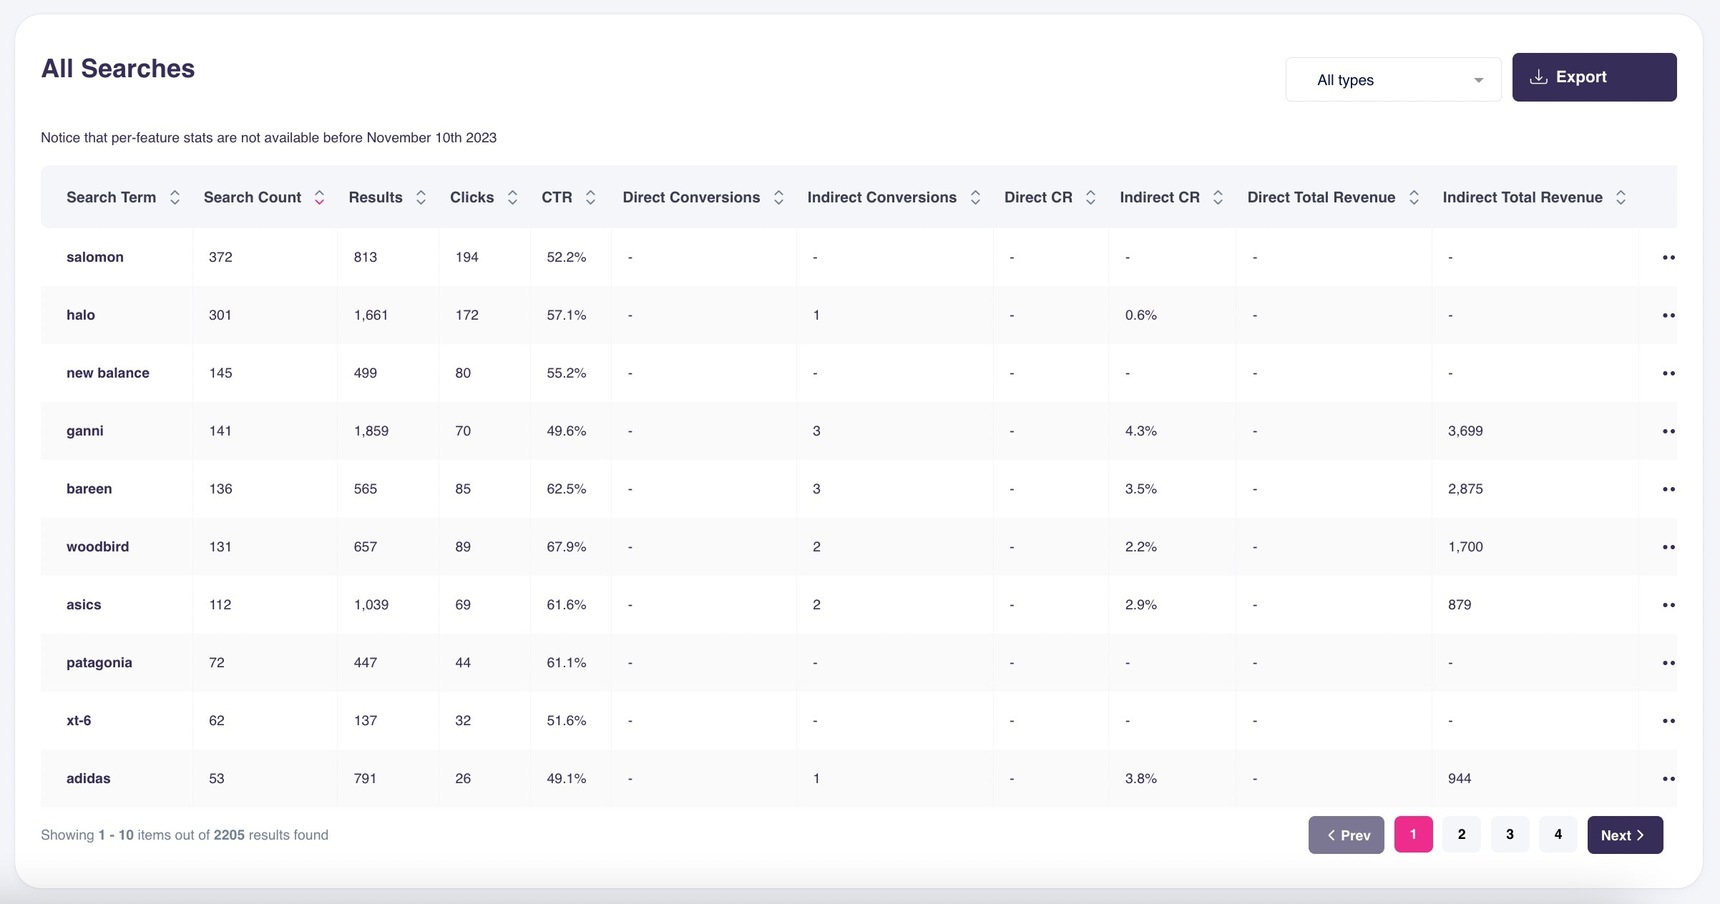Sort table by Search Term column
The height and width of the screenshot is (904, 1720).
tap(174, 198)
